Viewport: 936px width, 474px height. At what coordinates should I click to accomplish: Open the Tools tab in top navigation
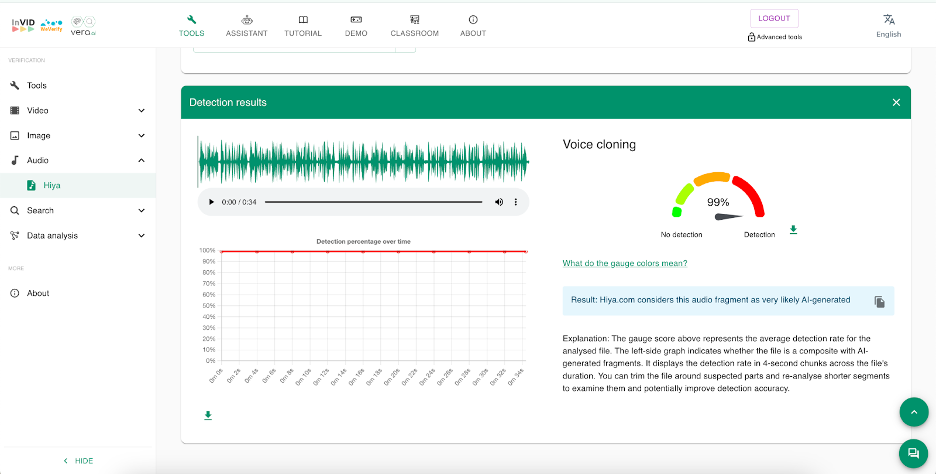tap(192, 26)
